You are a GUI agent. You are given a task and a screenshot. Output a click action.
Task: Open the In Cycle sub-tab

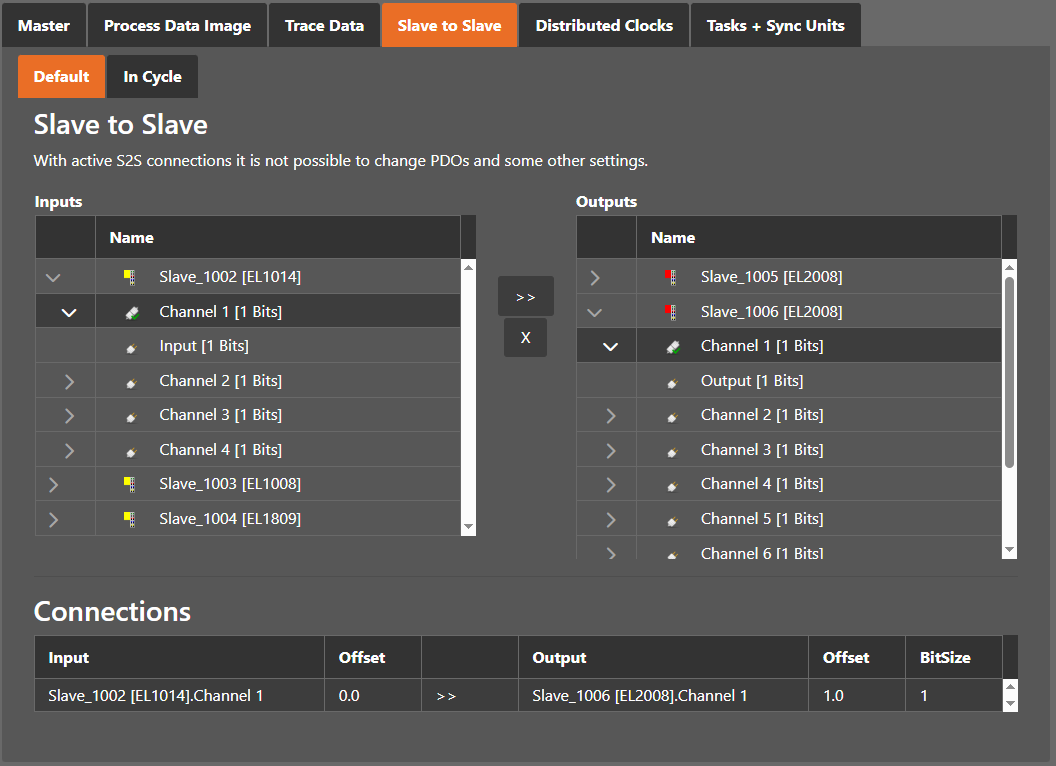click(x=152, y=77)
